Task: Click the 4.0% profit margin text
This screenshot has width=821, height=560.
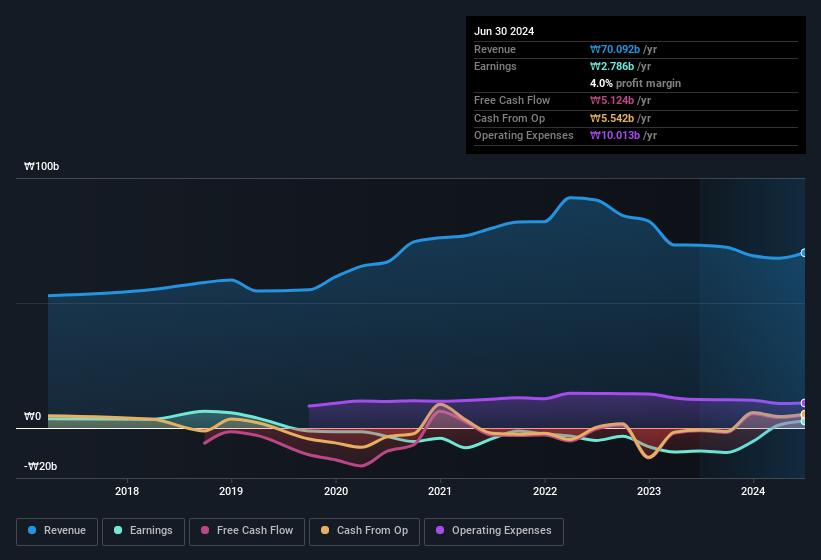Action: click(x=635, y=83)
